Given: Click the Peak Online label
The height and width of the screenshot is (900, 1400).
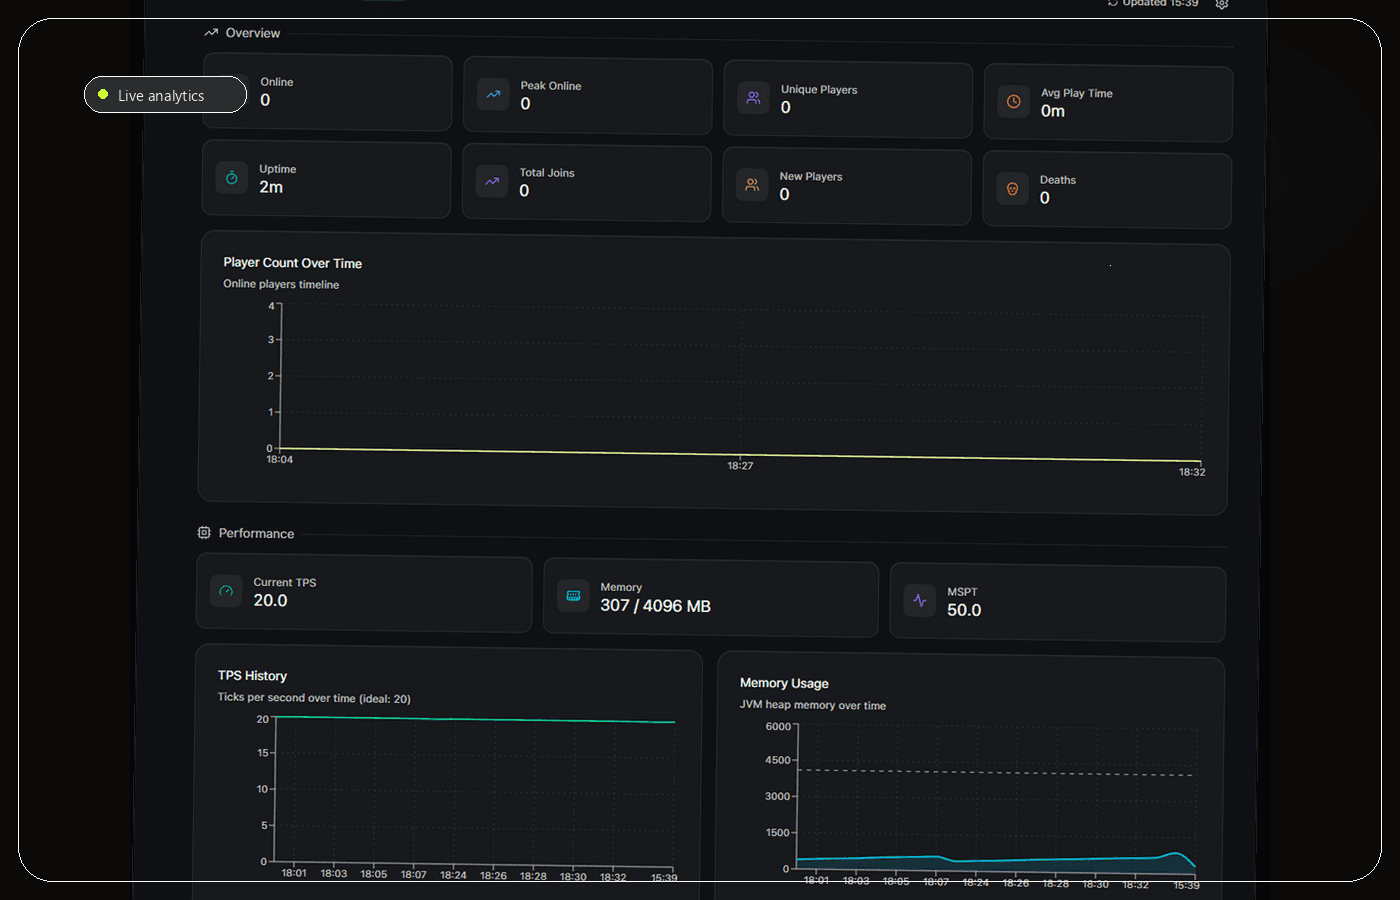Looking at the screenshot, I should 551,86.
